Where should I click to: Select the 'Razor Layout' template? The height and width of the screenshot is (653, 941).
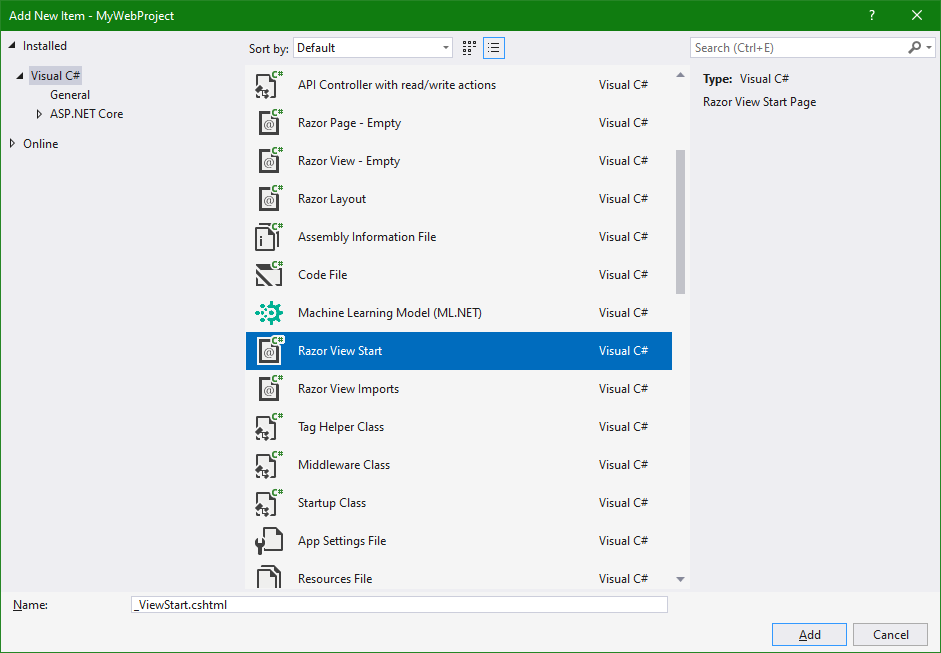458,199
